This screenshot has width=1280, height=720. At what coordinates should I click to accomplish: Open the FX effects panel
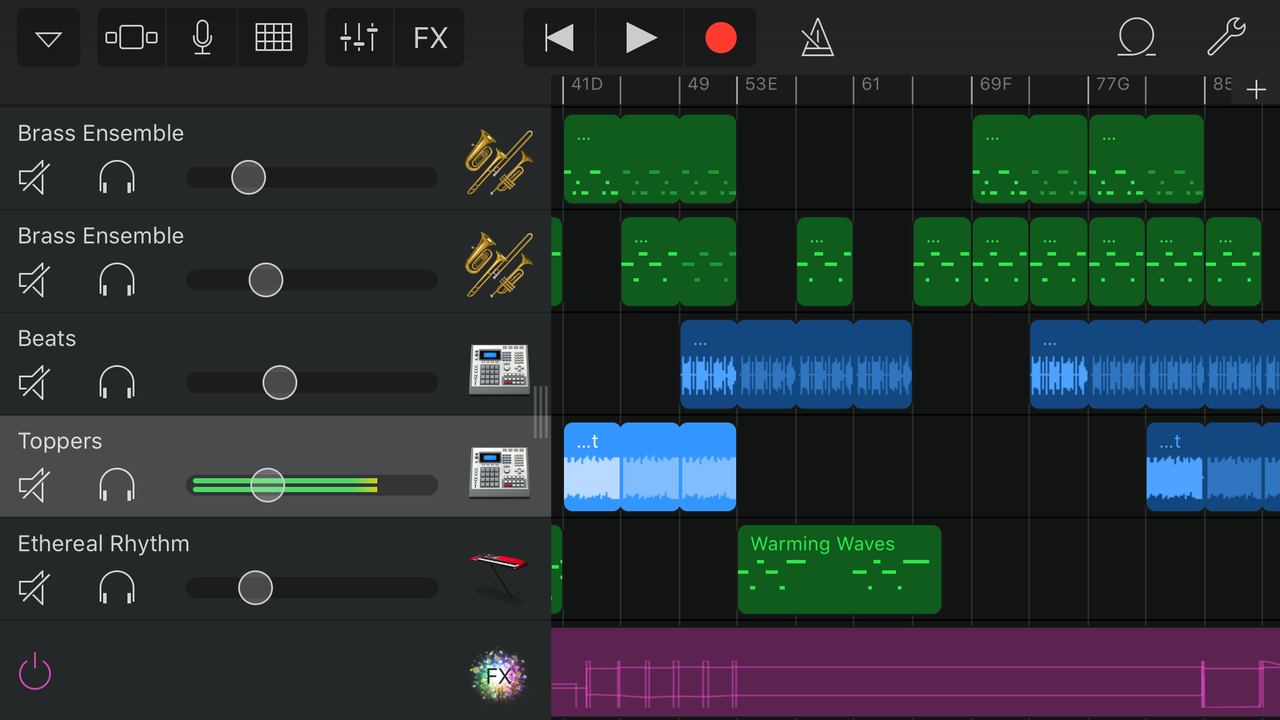point(430,39)
